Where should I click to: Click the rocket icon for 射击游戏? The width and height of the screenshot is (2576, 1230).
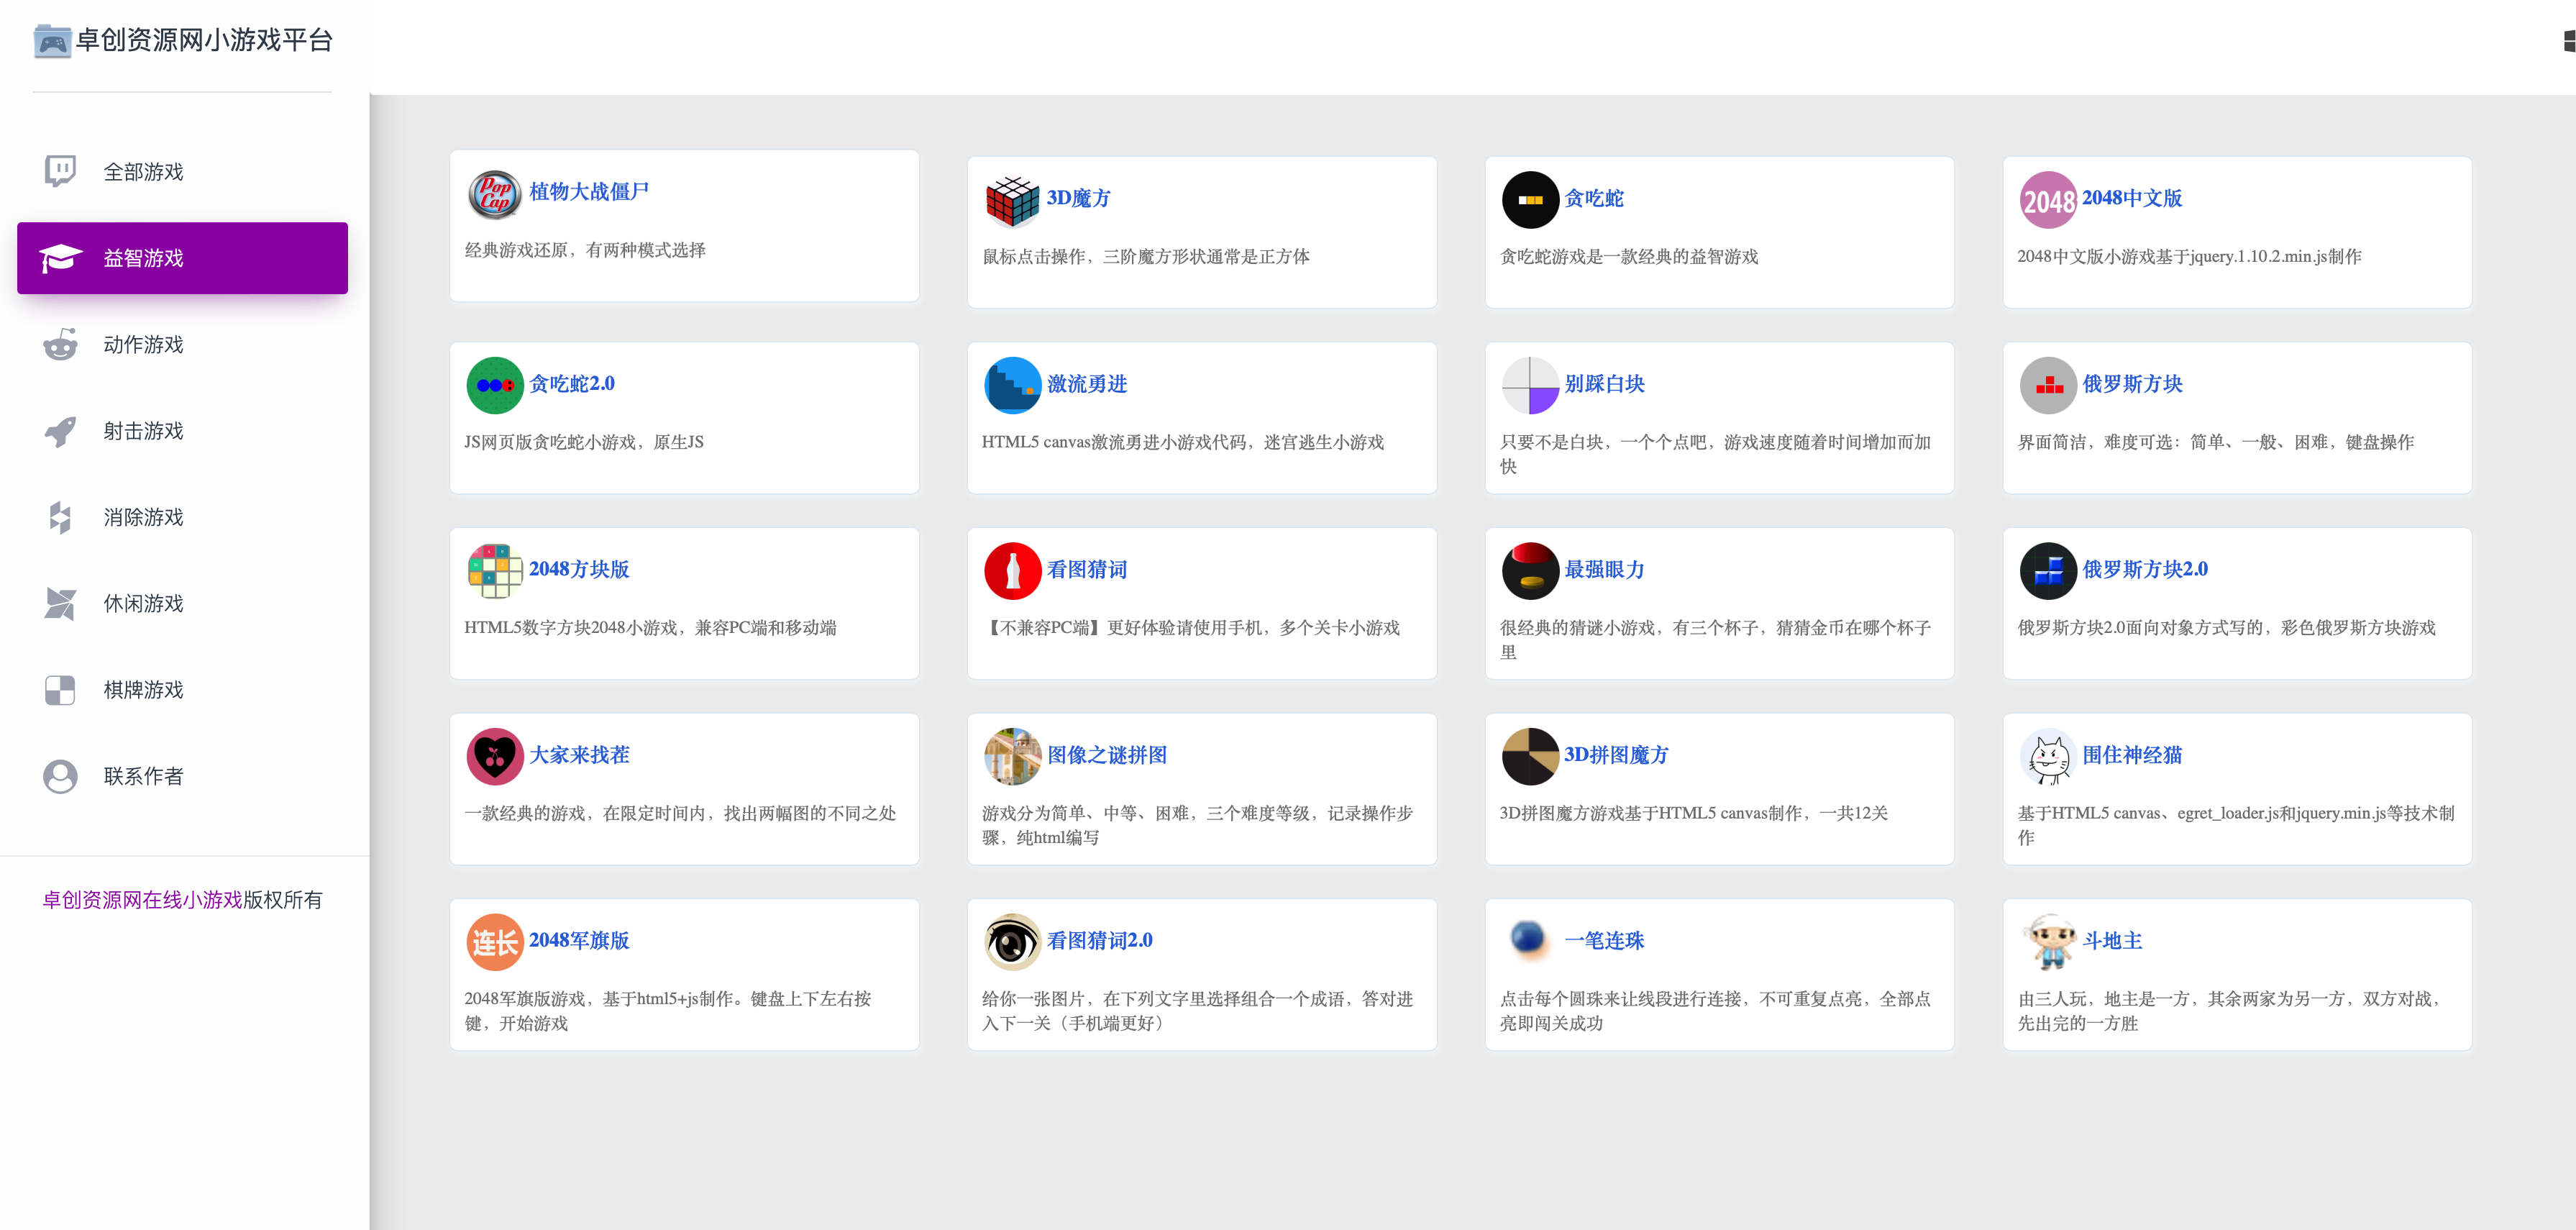(60, 431)
